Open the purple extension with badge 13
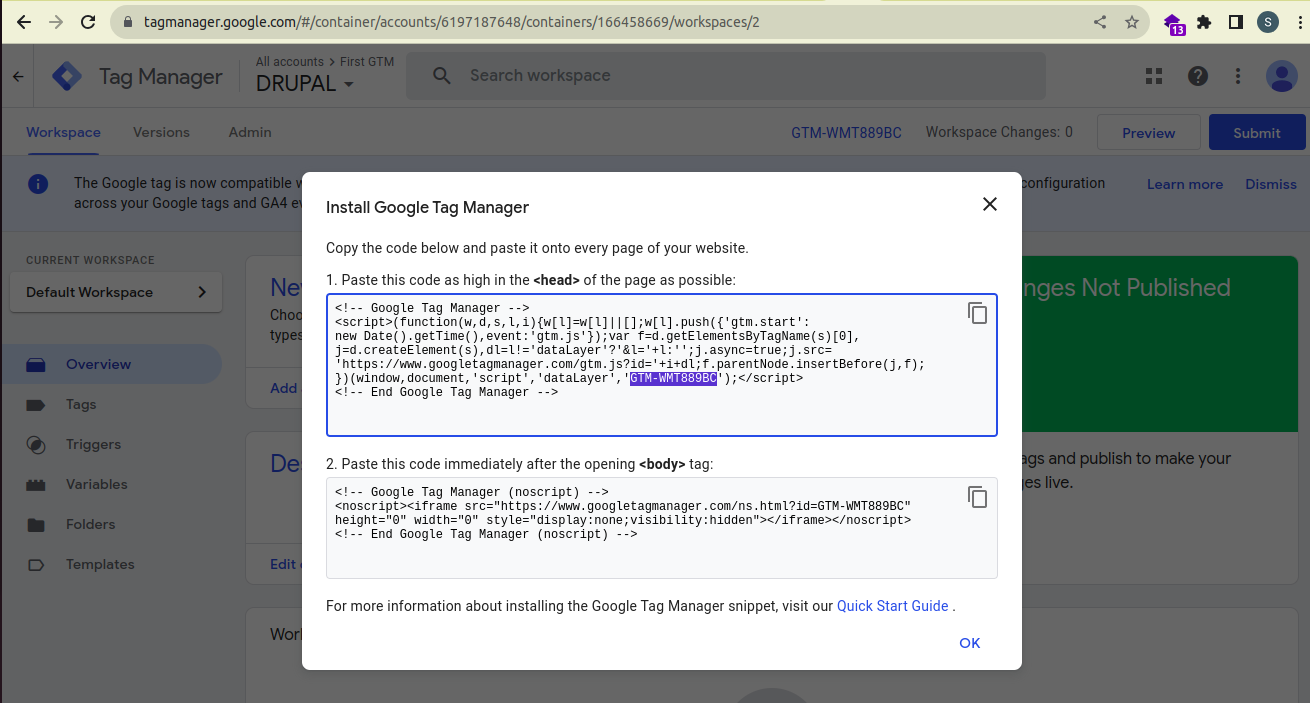The width and height of the screenshot is (1310, 703). 1174,23
